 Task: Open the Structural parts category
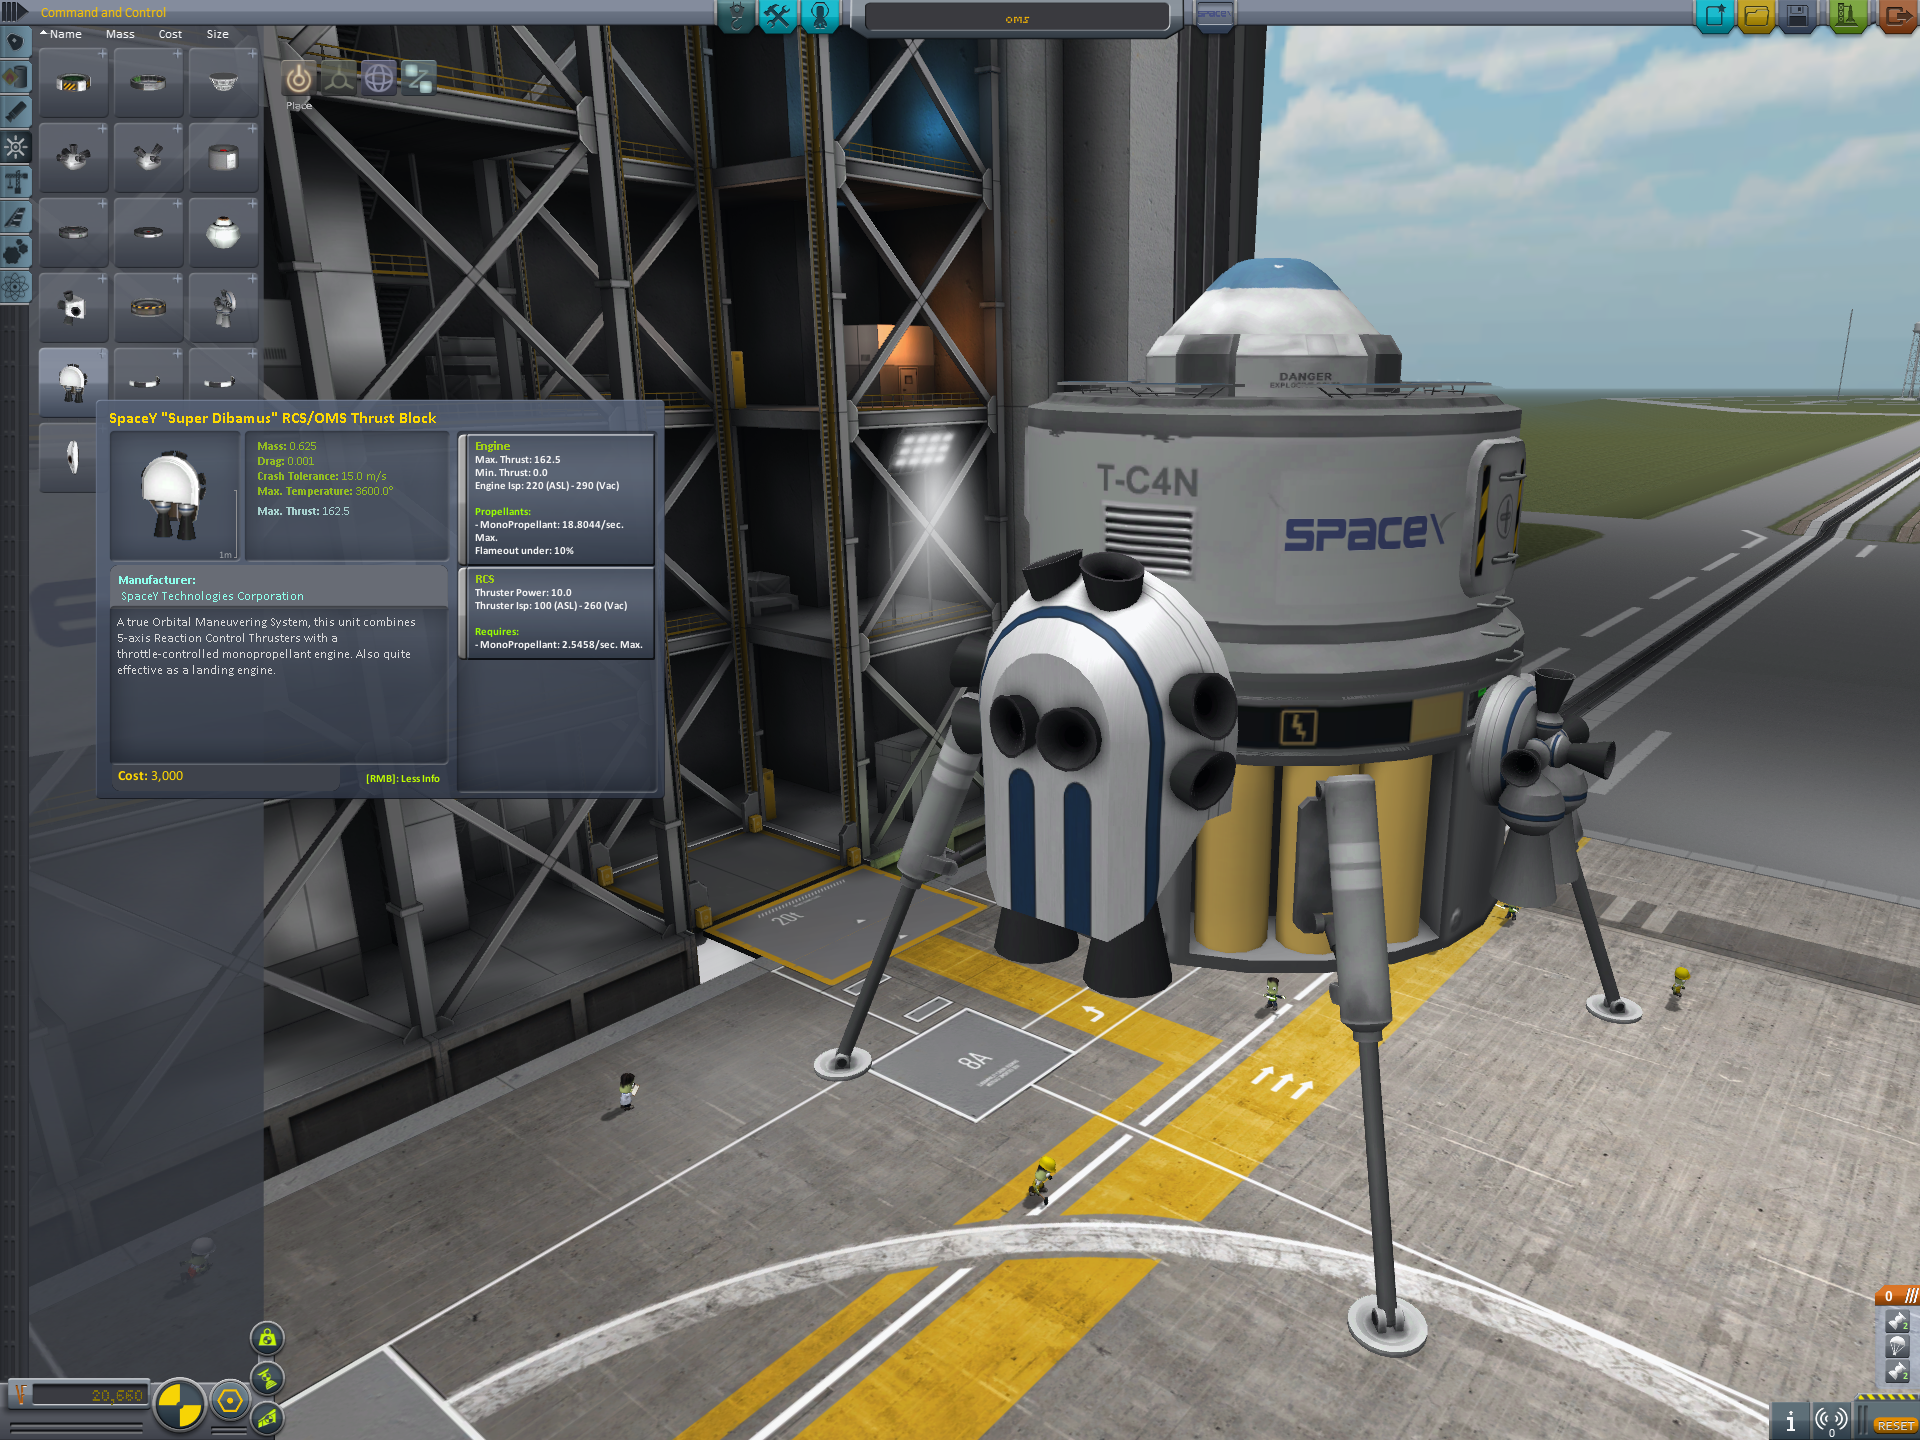[15, 182]
